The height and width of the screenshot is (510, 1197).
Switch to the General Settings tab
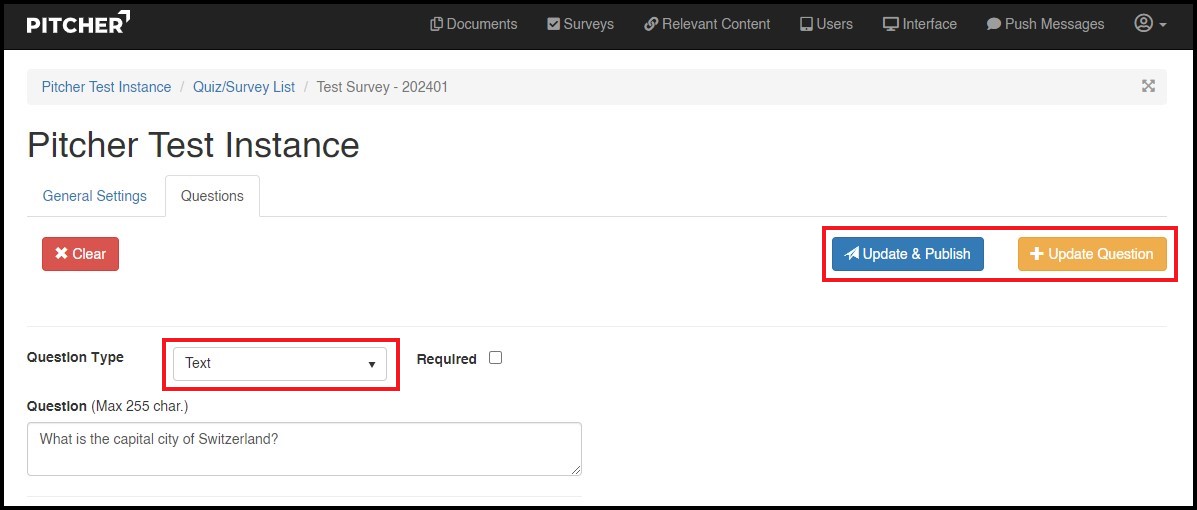[95, 196]
